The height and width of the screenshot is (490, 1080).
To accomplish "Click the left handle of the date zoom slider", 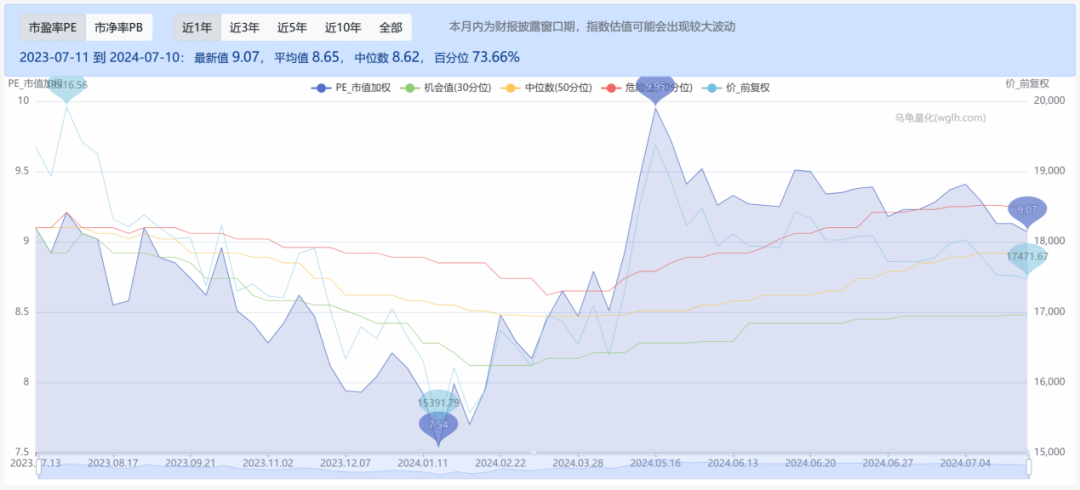I will coord(37,468).
